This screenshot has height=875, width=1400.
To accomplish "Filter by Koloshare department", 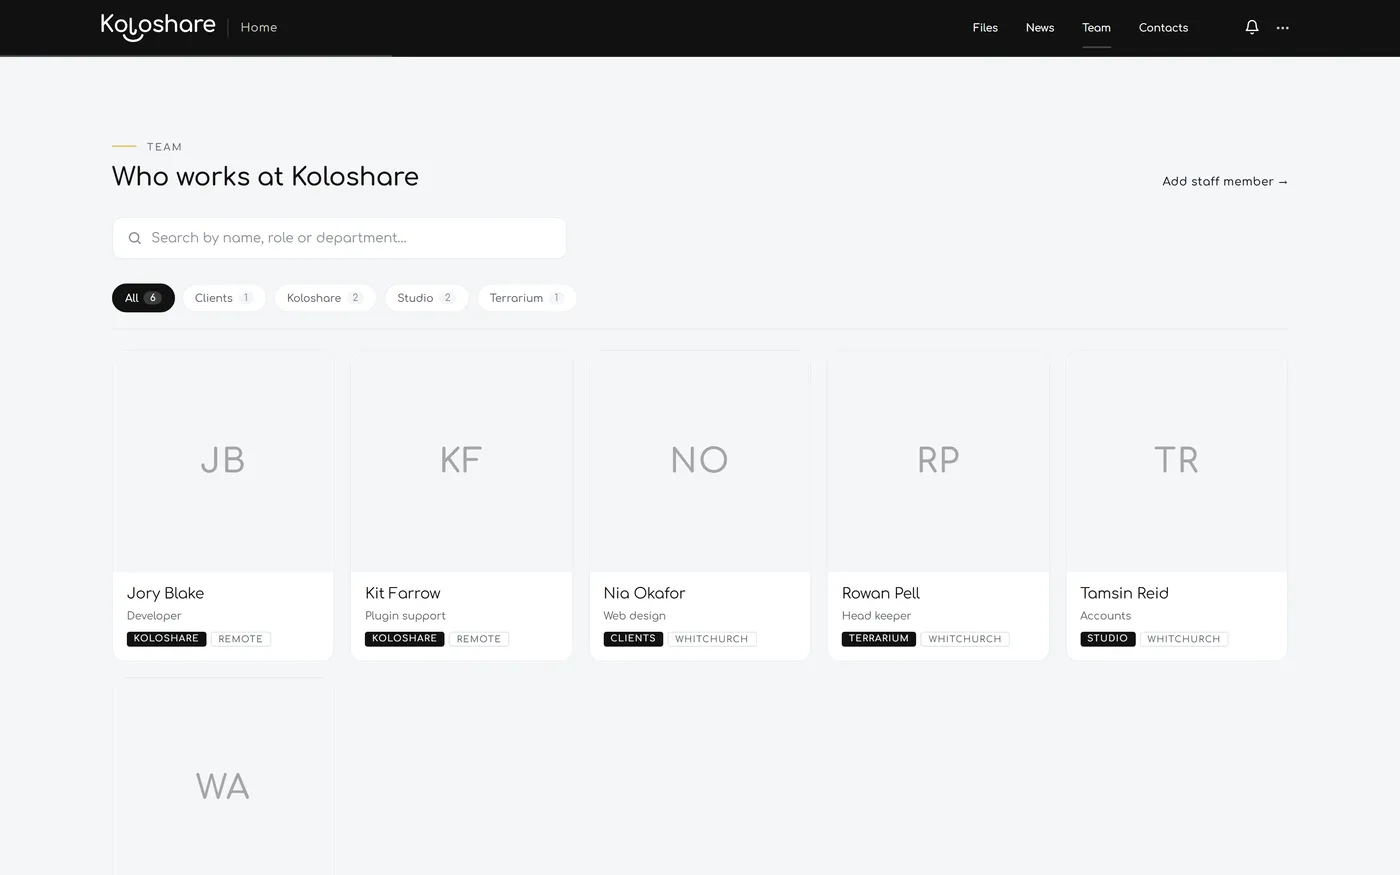I will [x=325, y=298].
